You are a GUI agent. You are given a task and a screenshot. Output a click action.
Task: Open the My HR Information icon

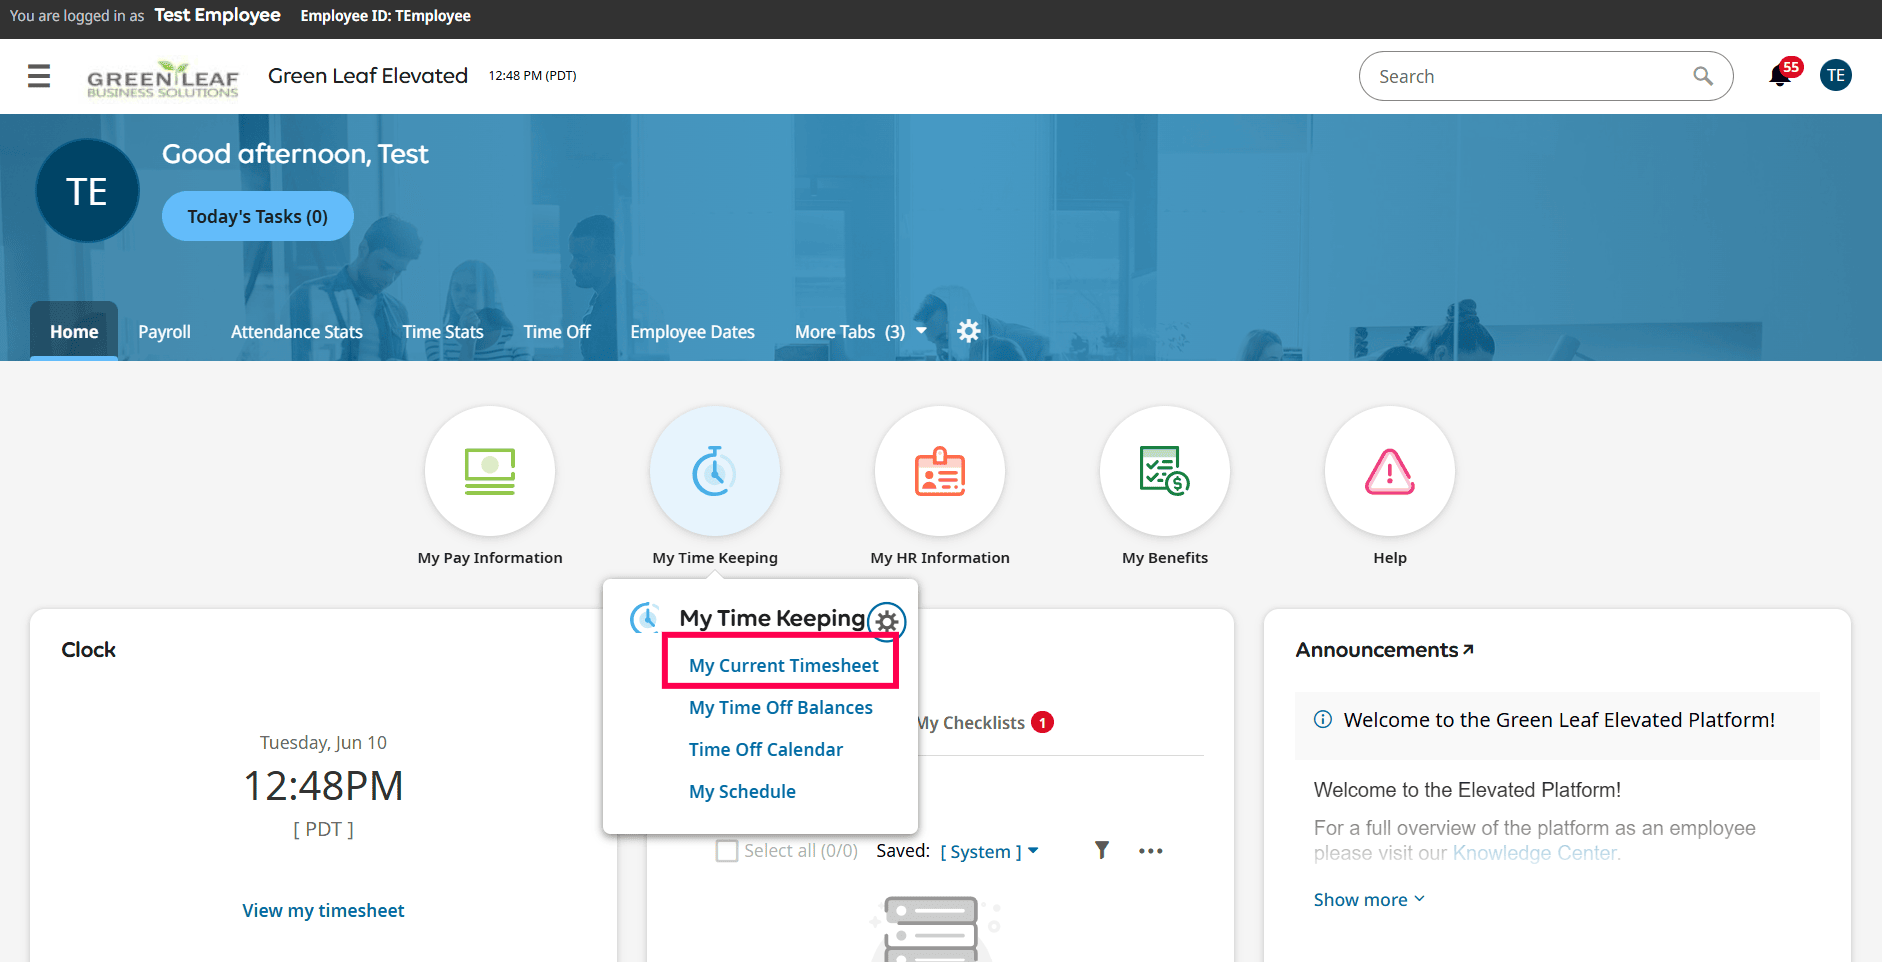point(940,471)
